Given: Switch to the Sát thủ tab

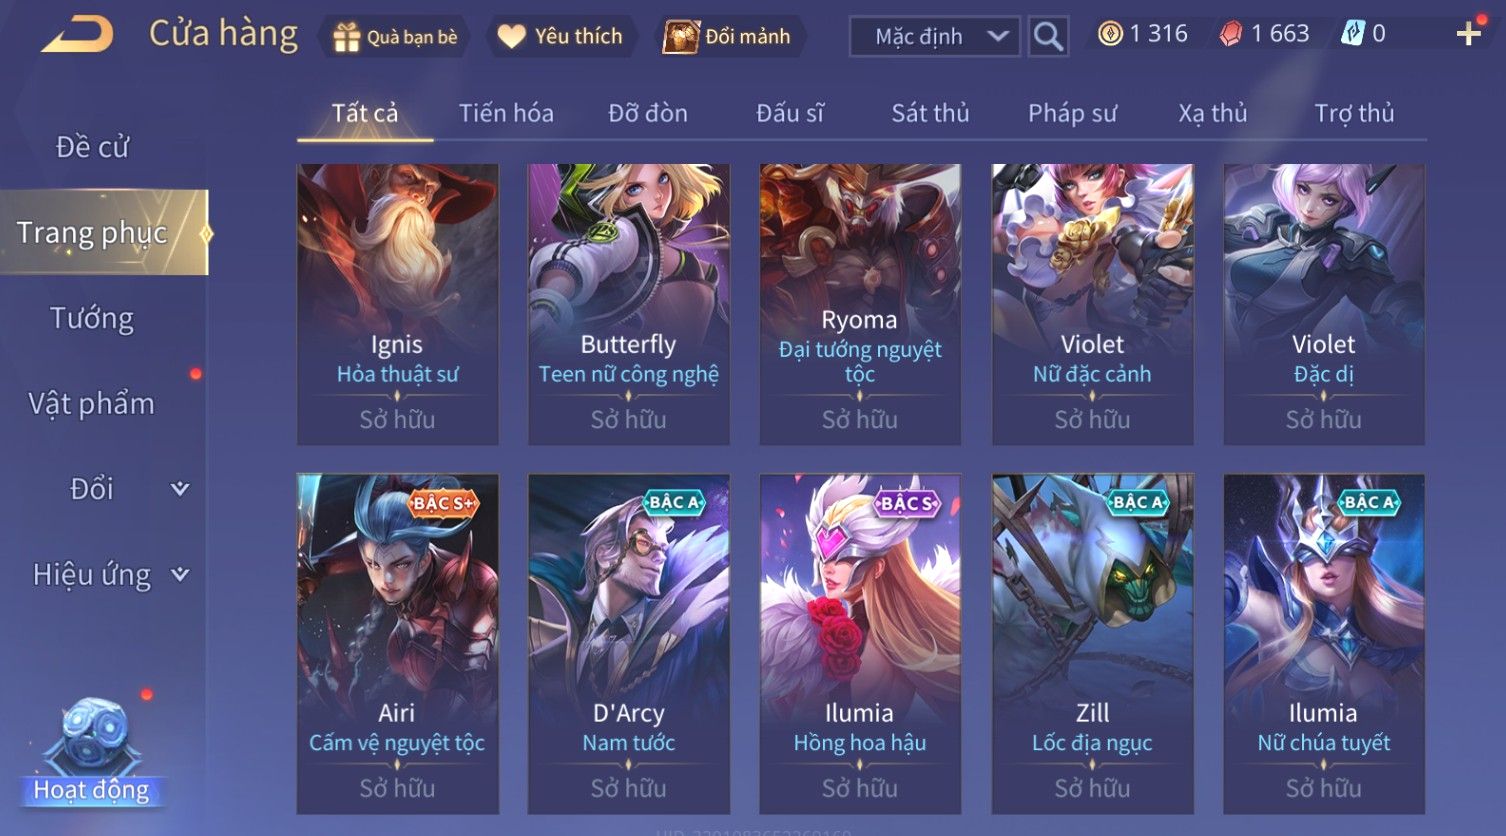Looking at the screenshot, I should pyautogui.click(x=930, y=113).
